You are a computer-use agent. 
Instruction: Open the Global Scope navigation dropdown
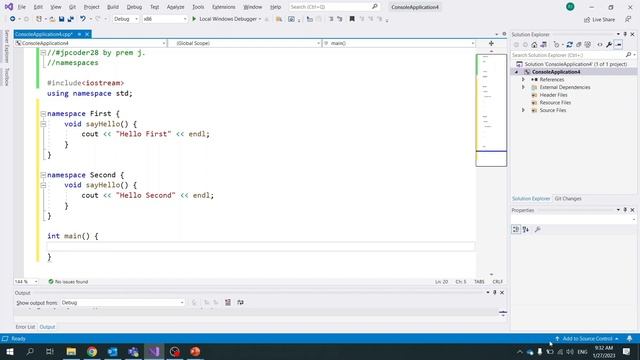pos(245,43)
